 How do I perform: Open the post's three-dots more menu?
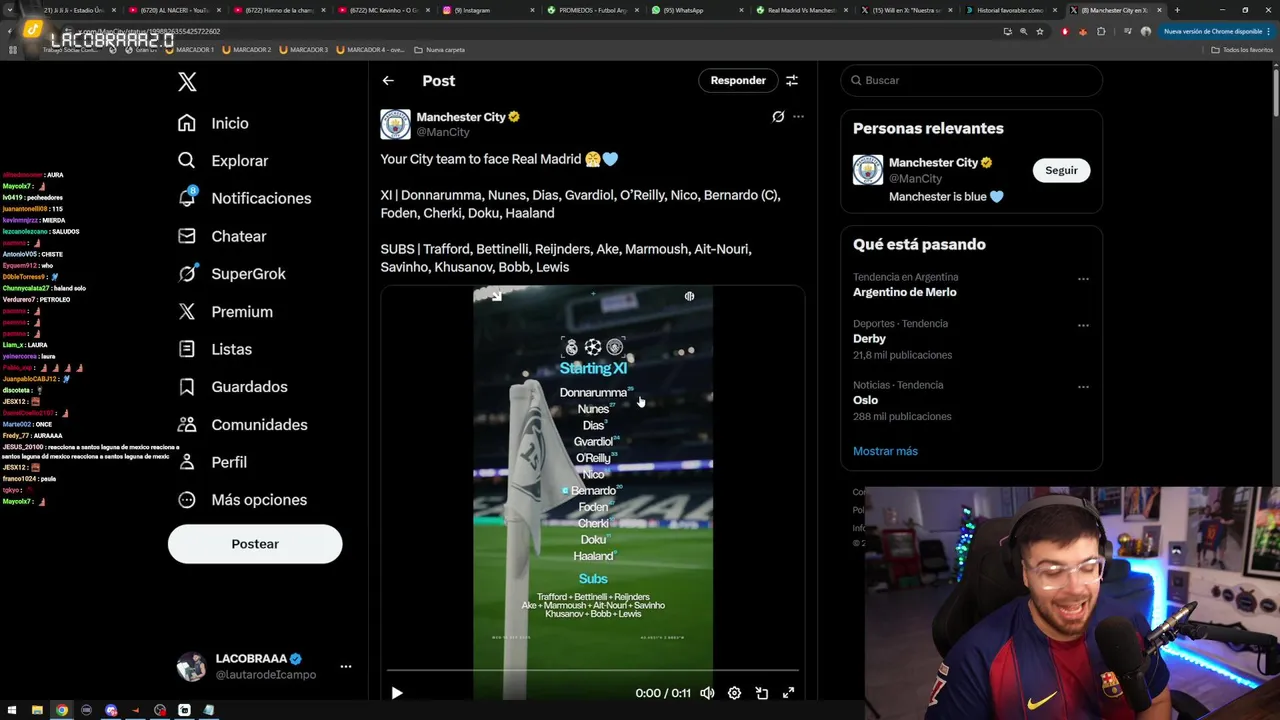pyautogui.click(x=798, y=117)
